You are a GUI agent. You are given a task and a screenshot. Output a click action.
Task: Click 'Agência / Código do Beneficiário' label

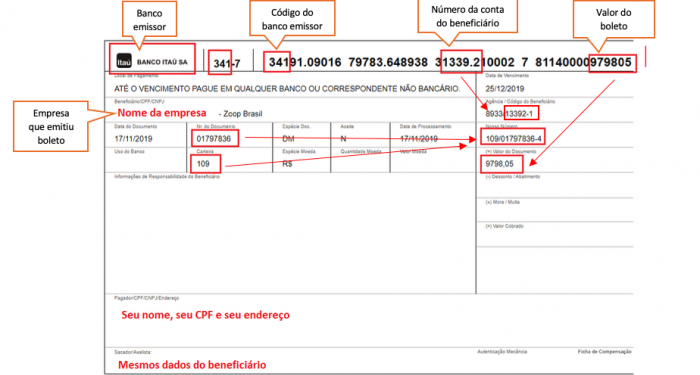tap(520, 101)
